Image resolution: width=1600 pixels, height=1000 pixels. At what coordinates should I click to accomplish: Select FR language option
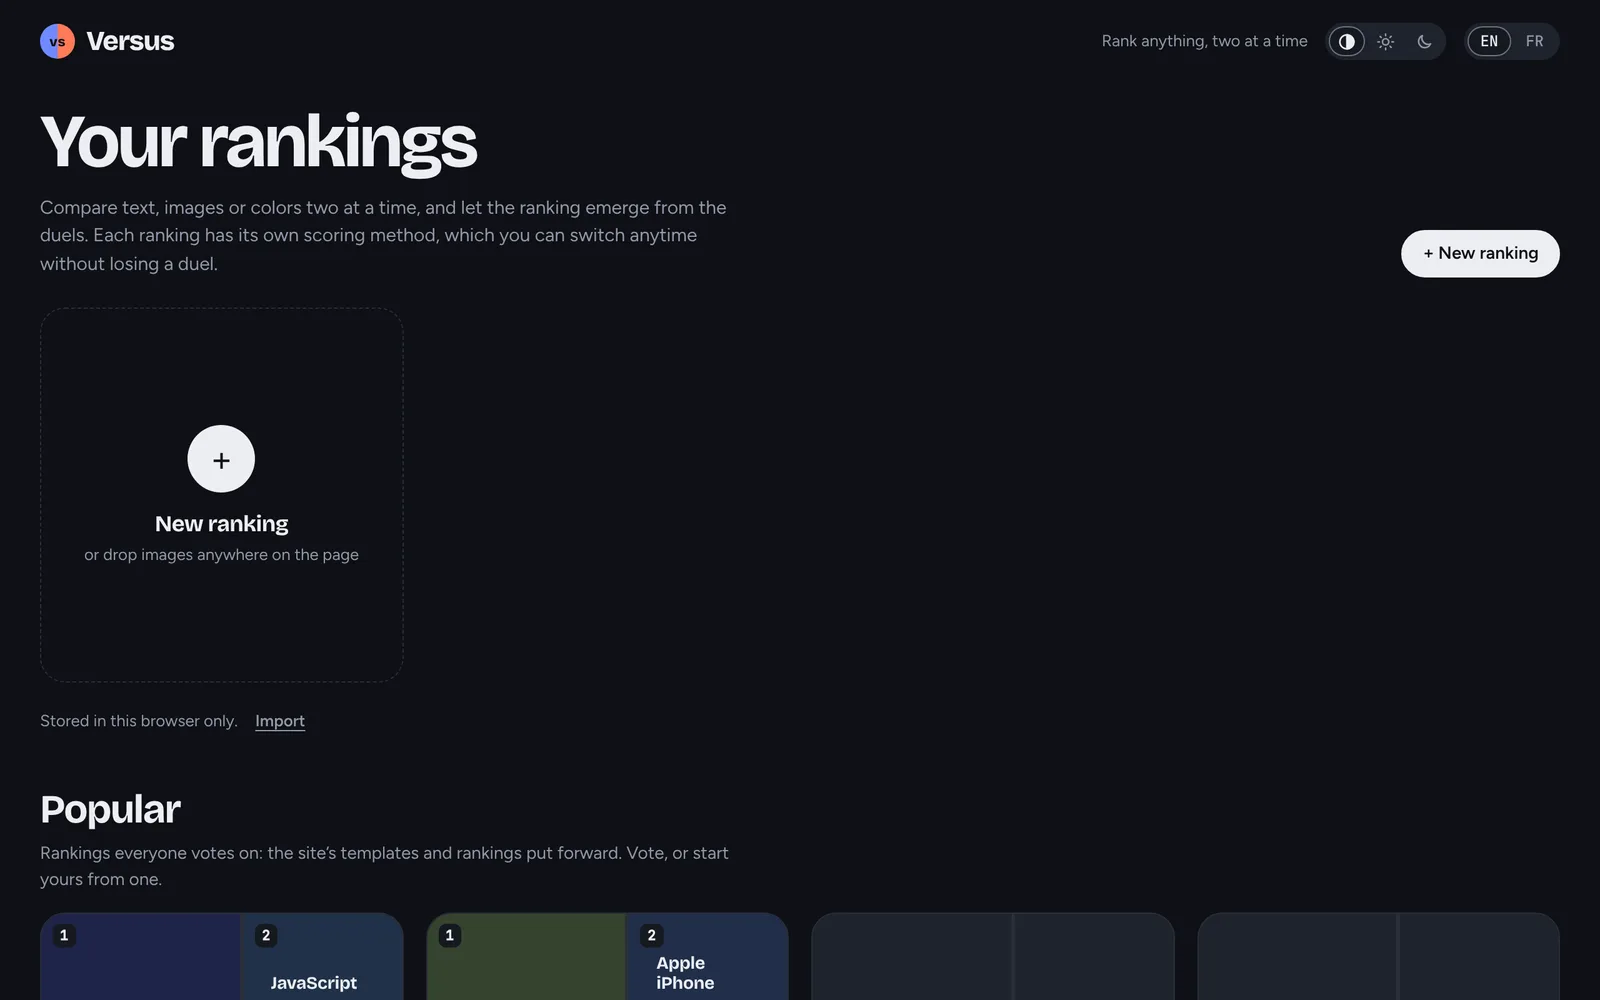(1534, 41)
